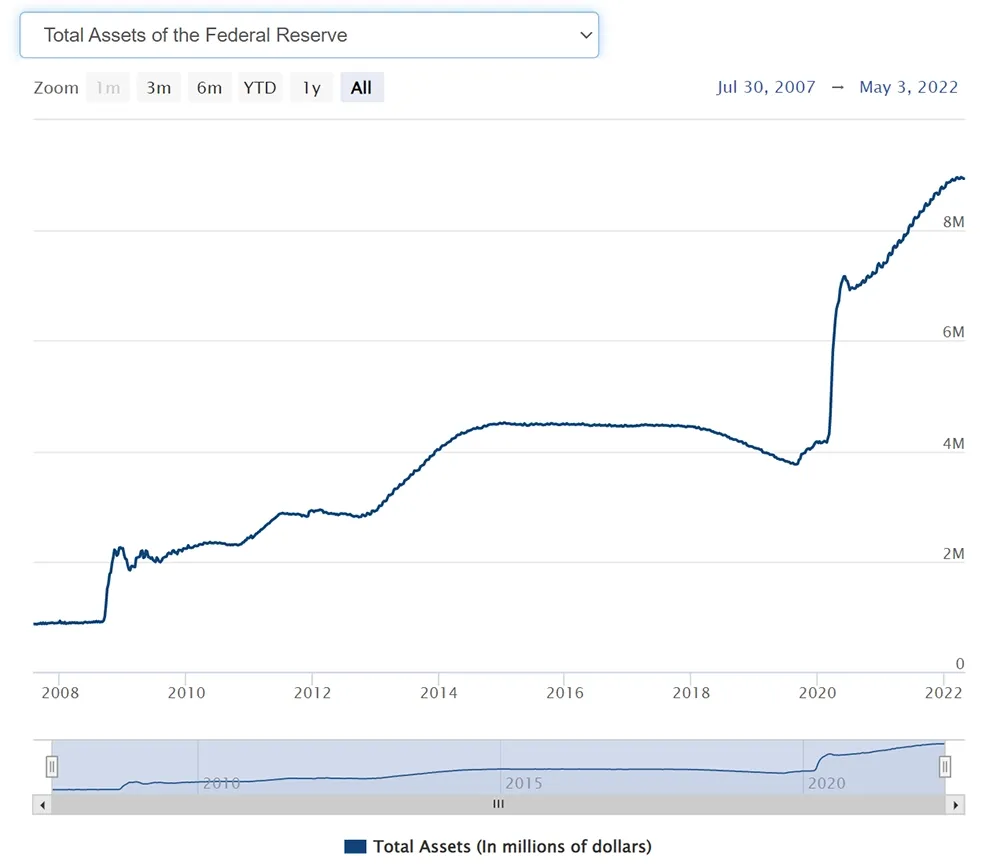Viewport: 1000px width, 868px height.
Task: Click the 2020 x-axis label
Action: click(818, 693)
